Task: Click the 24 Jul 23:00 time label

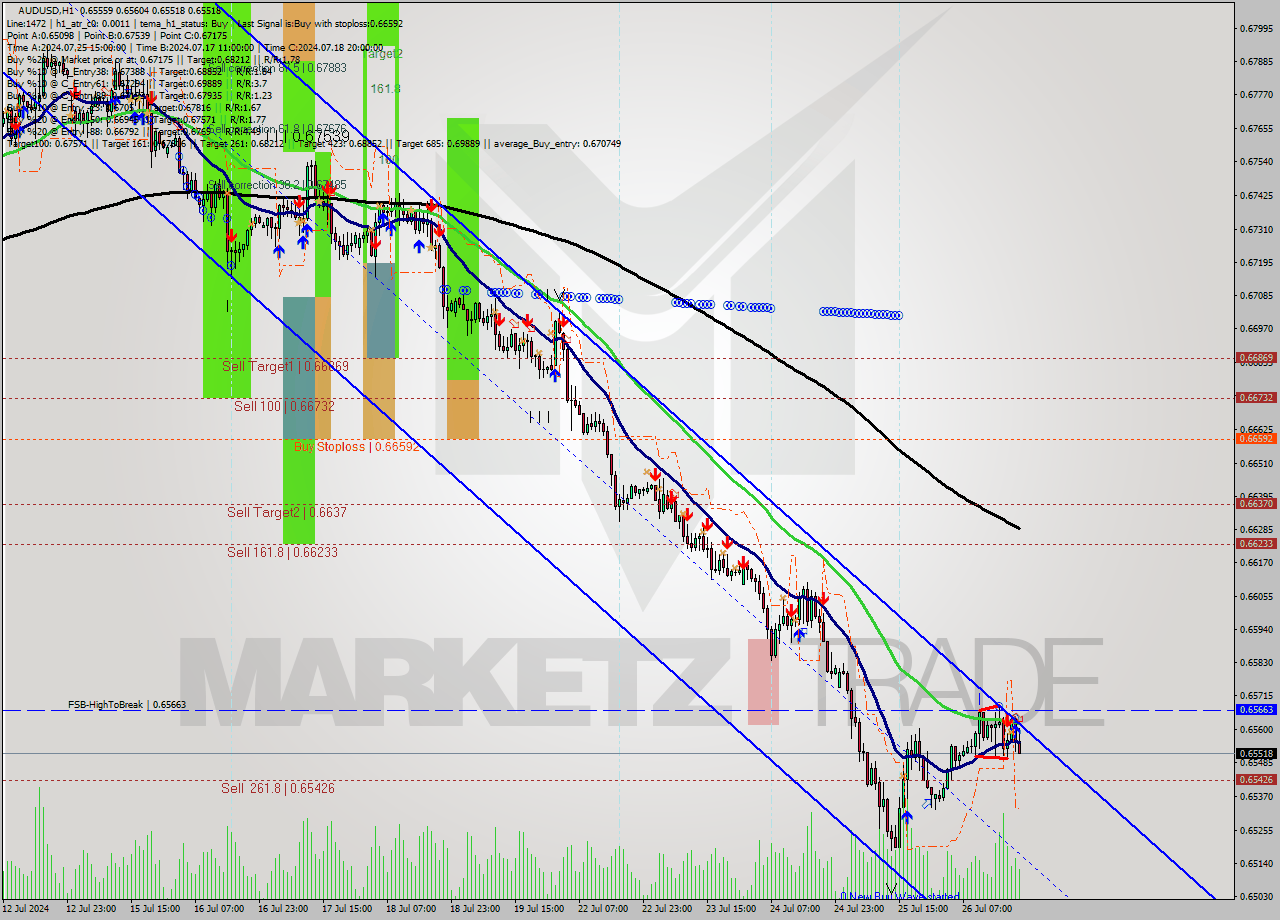Action: (859, 909)
